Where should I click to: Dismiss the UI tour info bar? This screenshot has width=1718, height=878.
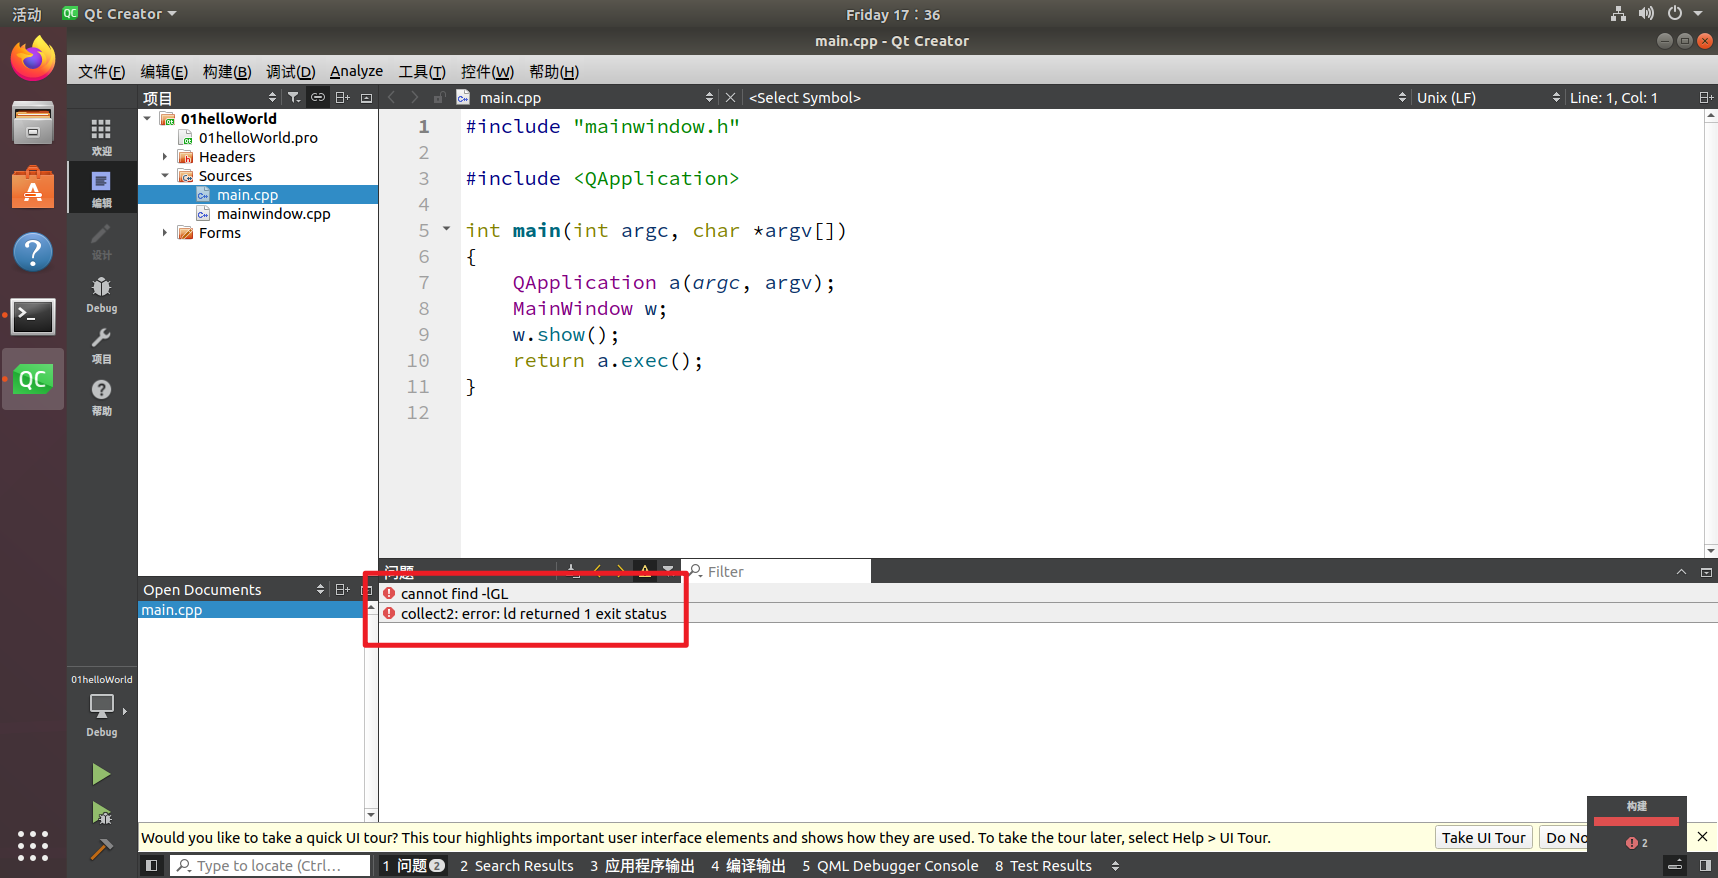point(1702,837)
